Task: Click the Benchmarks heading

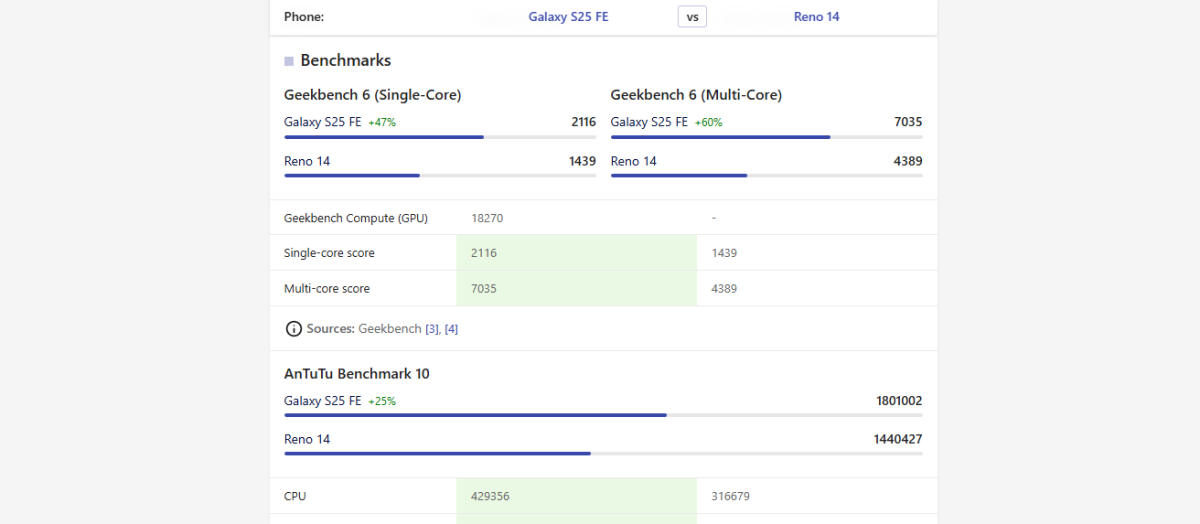Action: point(345,61)
